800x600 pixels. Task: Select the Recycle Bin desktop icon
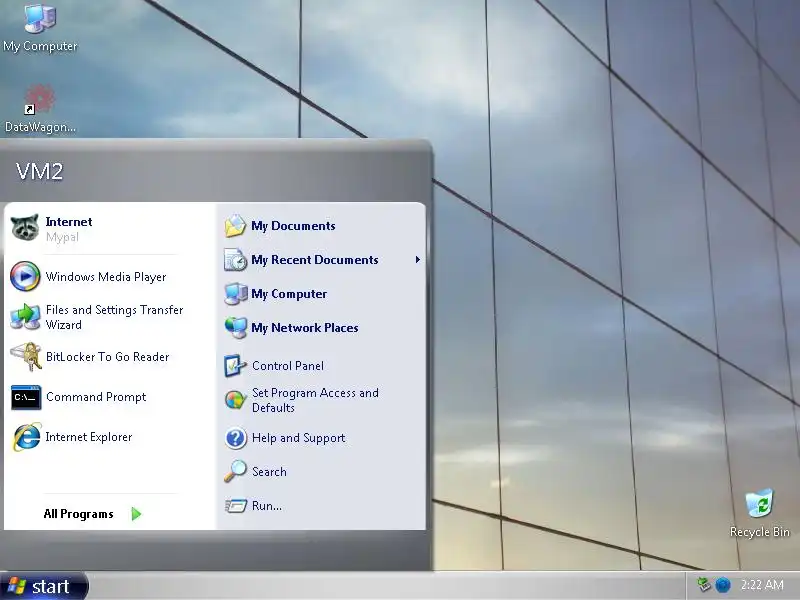[759, 504]
